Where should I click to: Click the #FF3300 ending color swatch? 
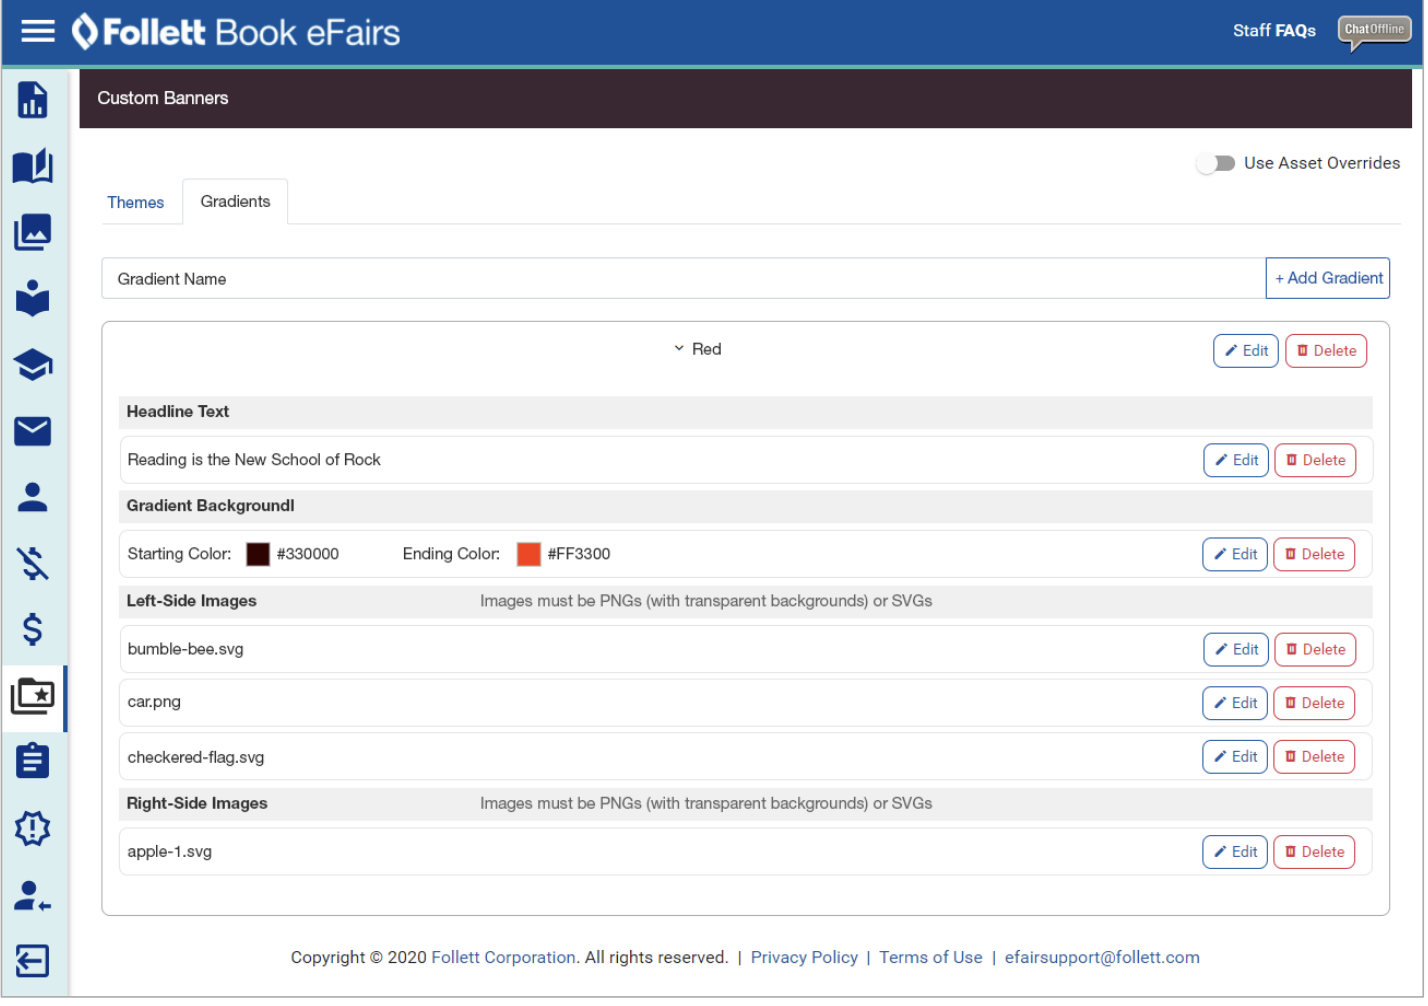click(530, 555)
